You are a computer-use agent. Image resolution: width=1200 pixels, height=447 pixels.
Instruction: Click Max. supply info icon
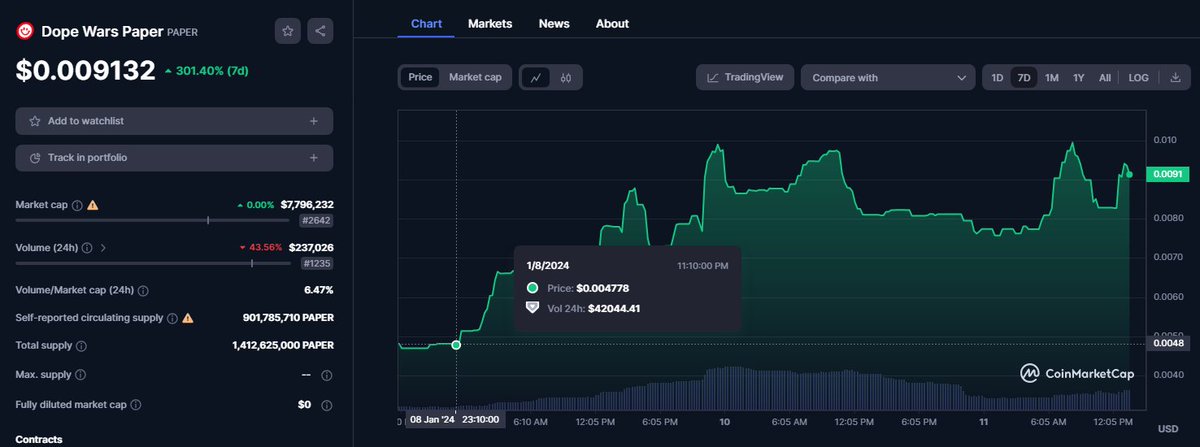[x=80, y=375]
